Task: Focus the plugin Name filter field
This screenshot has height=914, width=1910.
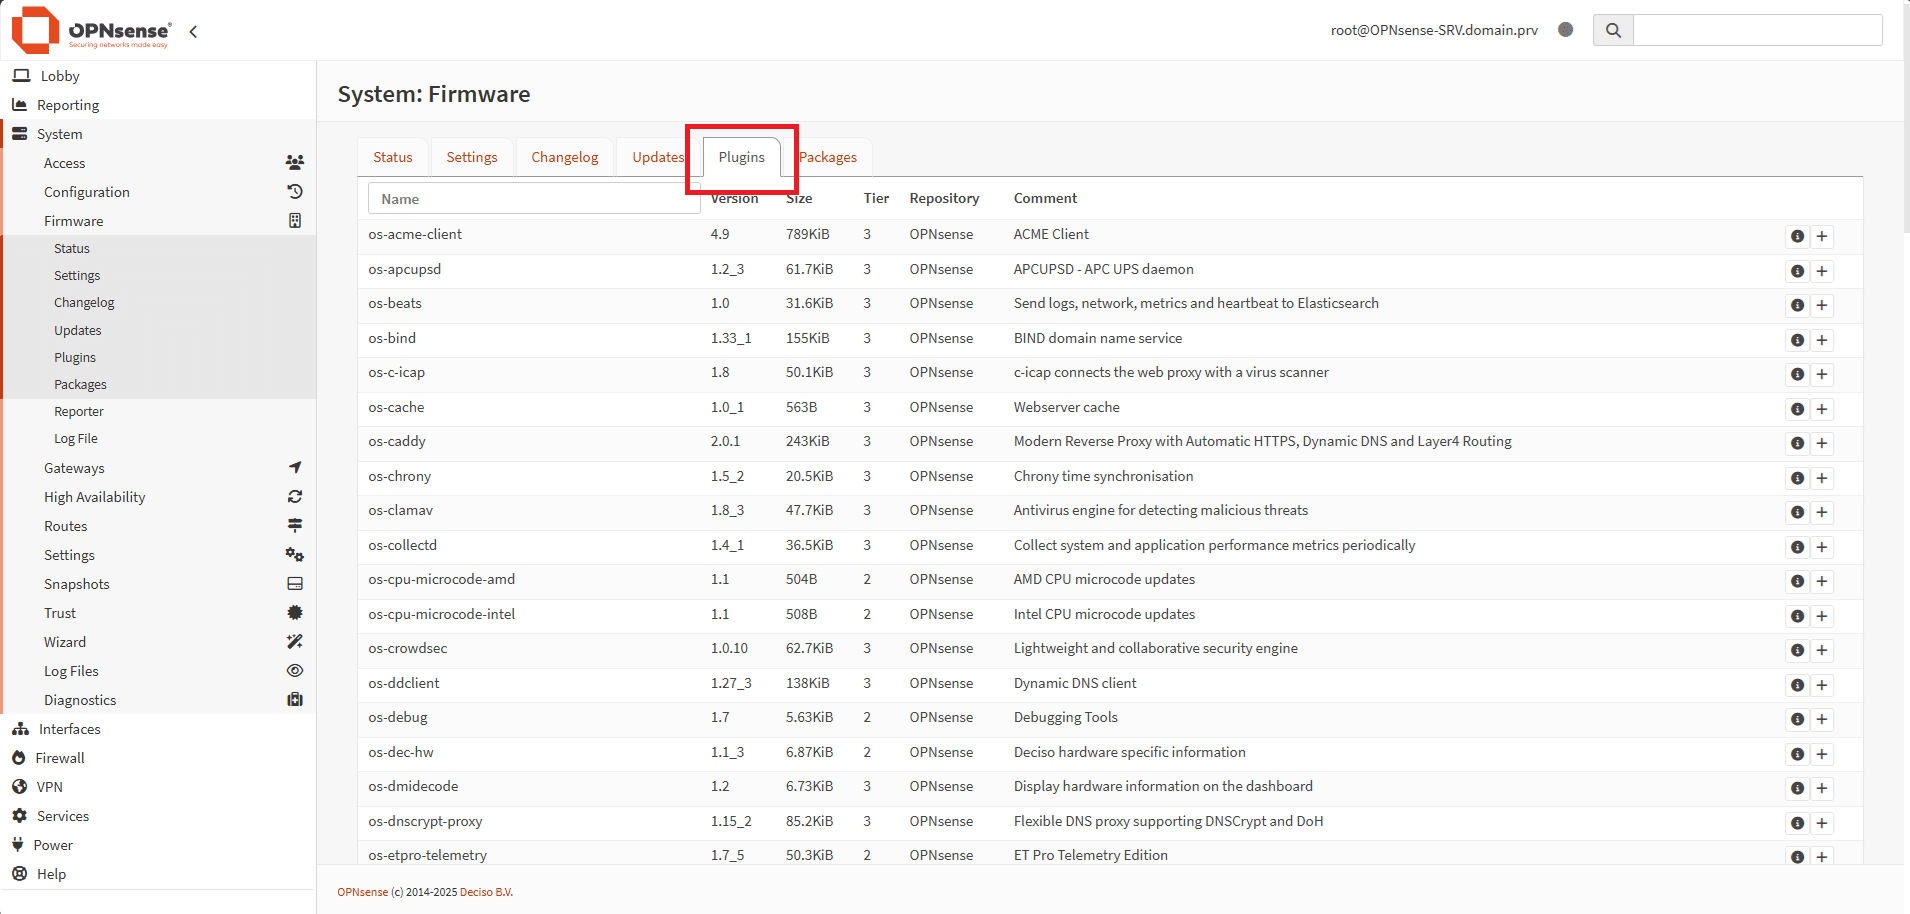Action: click(534, 199)
